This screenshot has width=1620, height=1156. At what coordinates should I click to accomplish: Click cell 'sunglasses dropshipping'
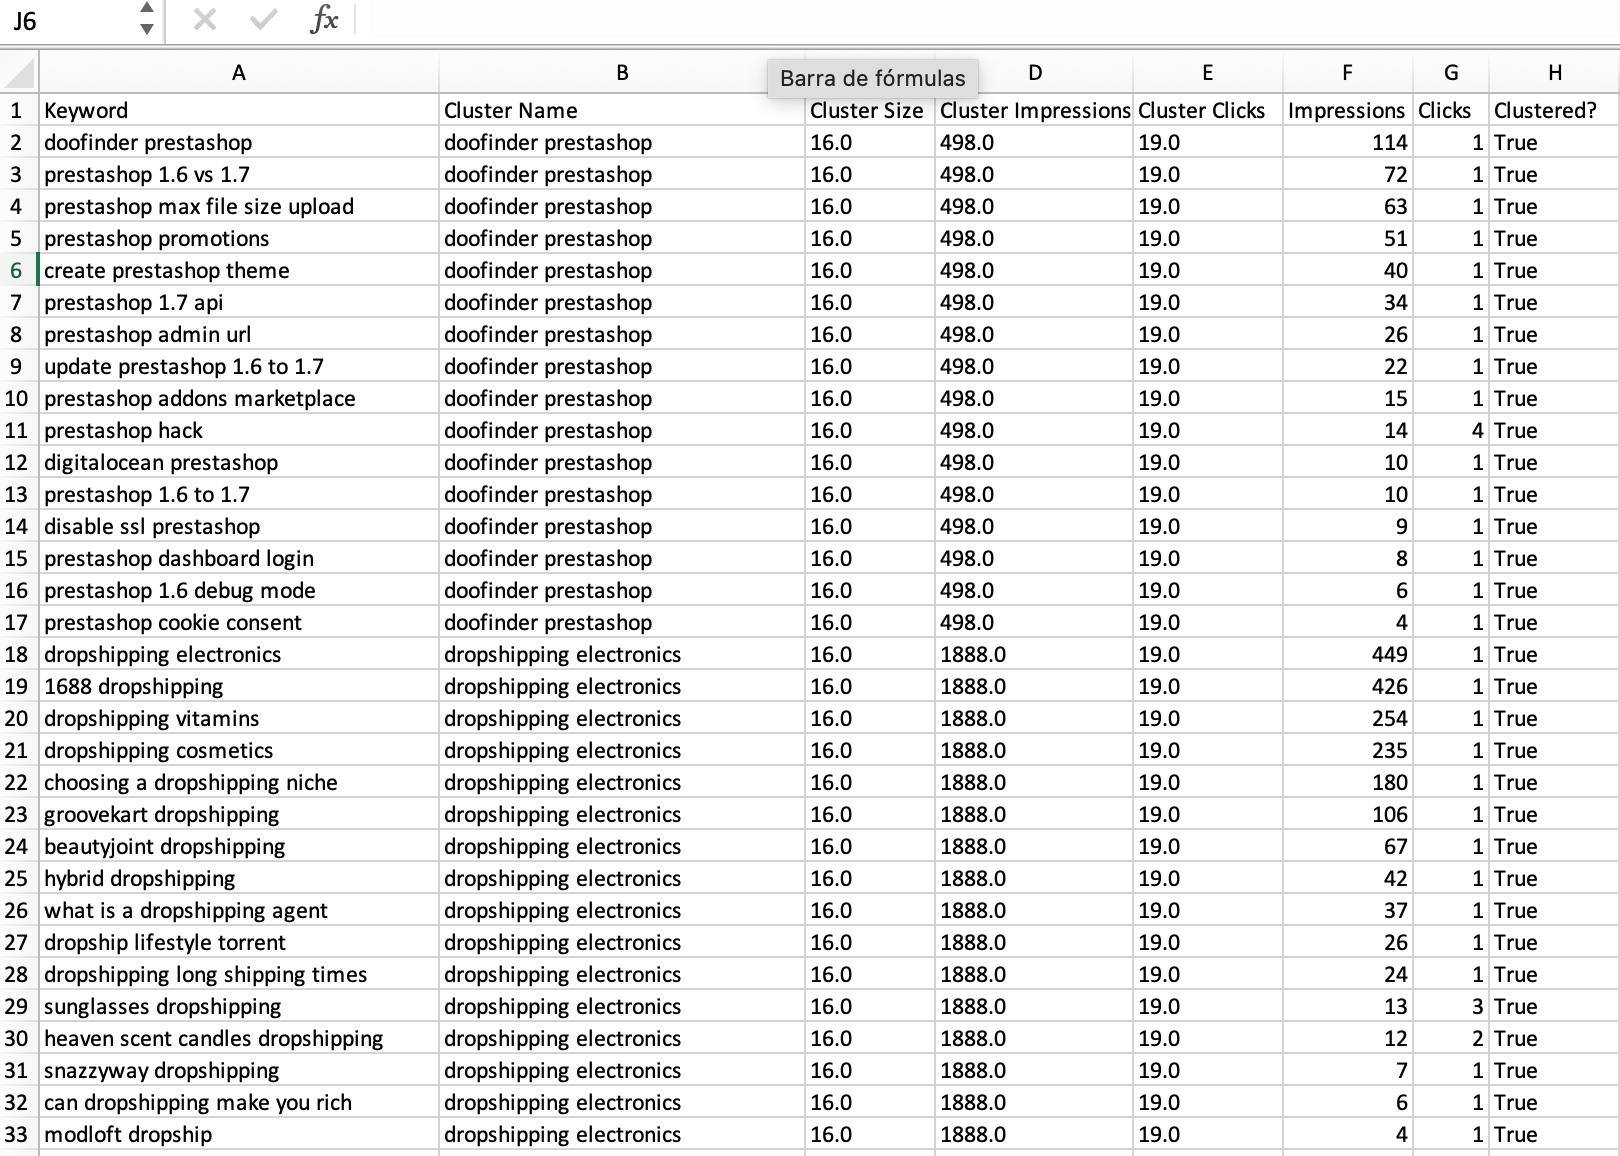[238, 1006]
